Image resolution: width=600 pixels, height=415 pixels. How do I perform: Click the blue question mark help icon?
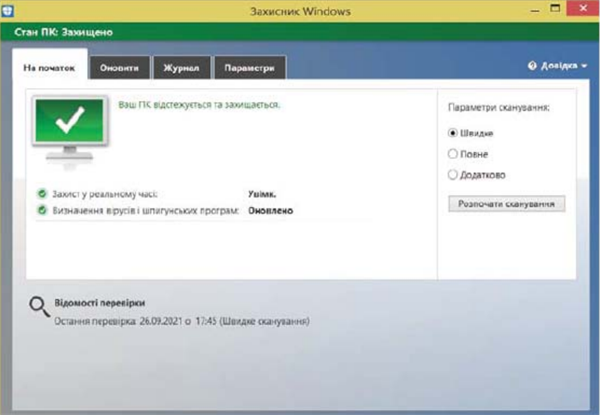pos(532,66)
